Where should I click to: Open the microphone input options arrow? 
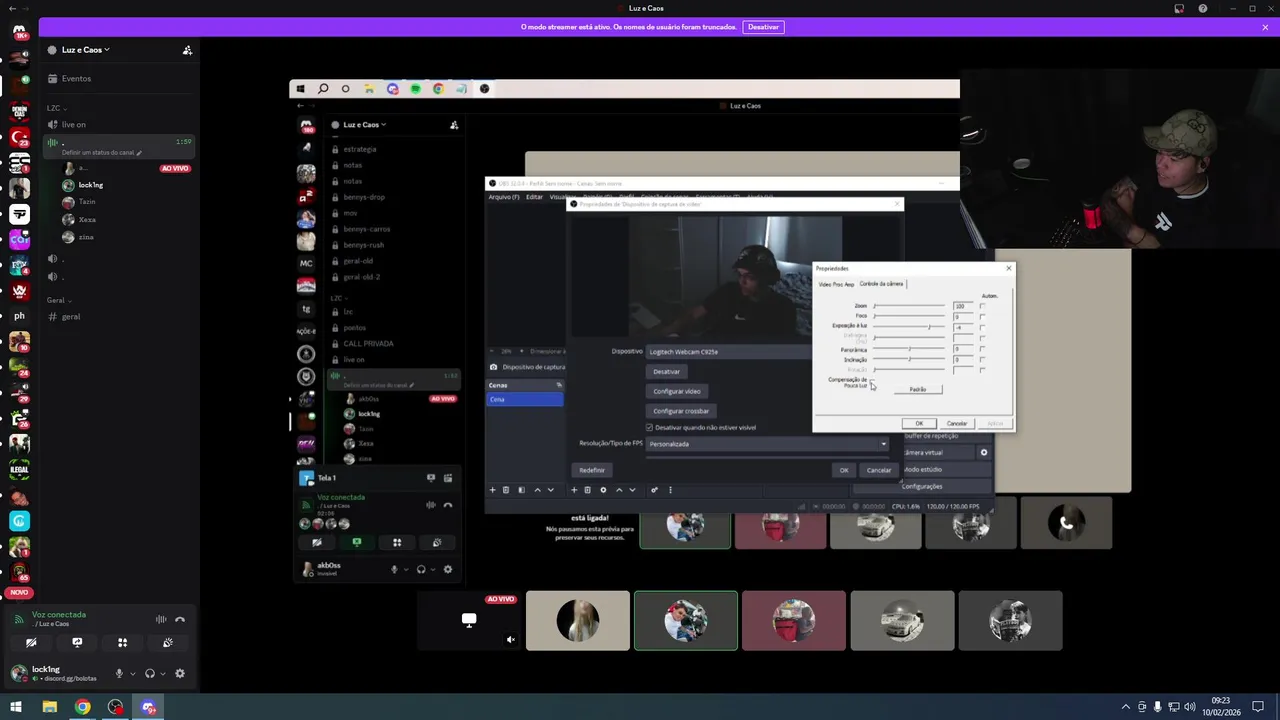point(132,674)
